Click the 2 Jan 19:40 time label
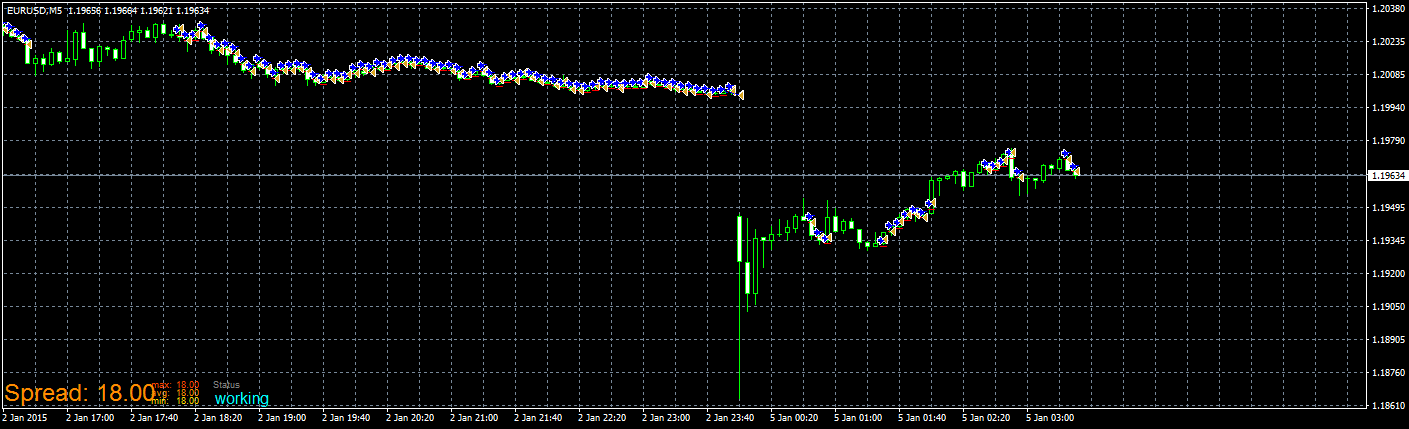 [x=346, y=418]
